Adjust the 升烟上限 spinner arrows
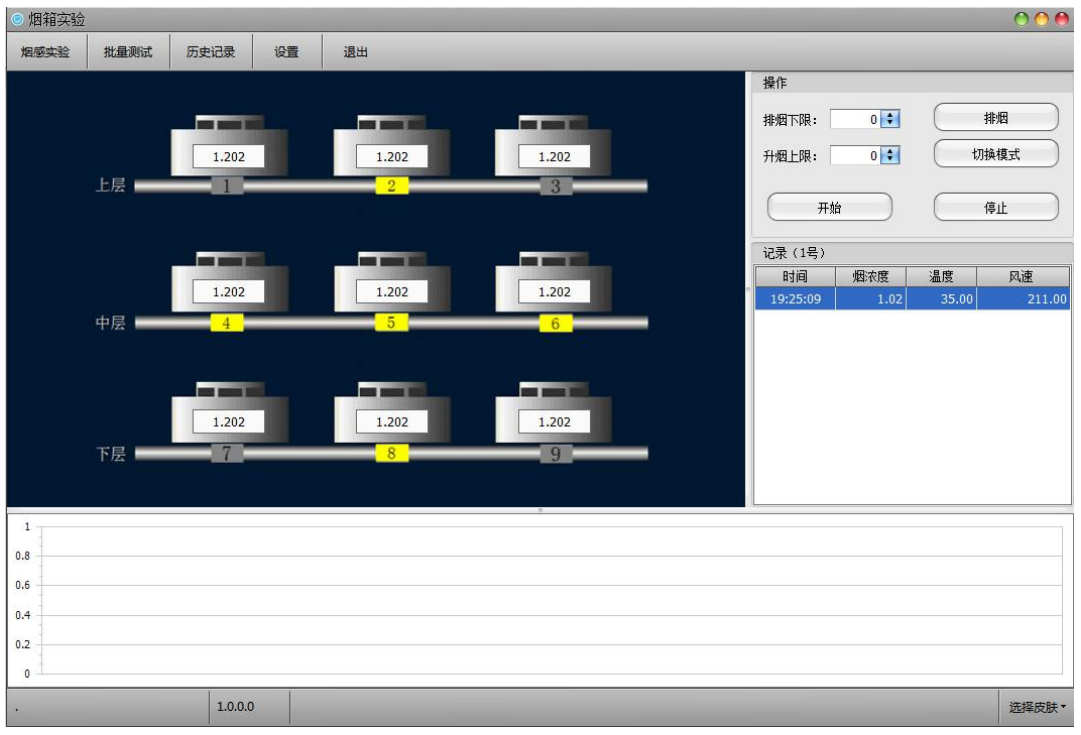This screenshot has width=1081, height=735. tap(891, 156)
